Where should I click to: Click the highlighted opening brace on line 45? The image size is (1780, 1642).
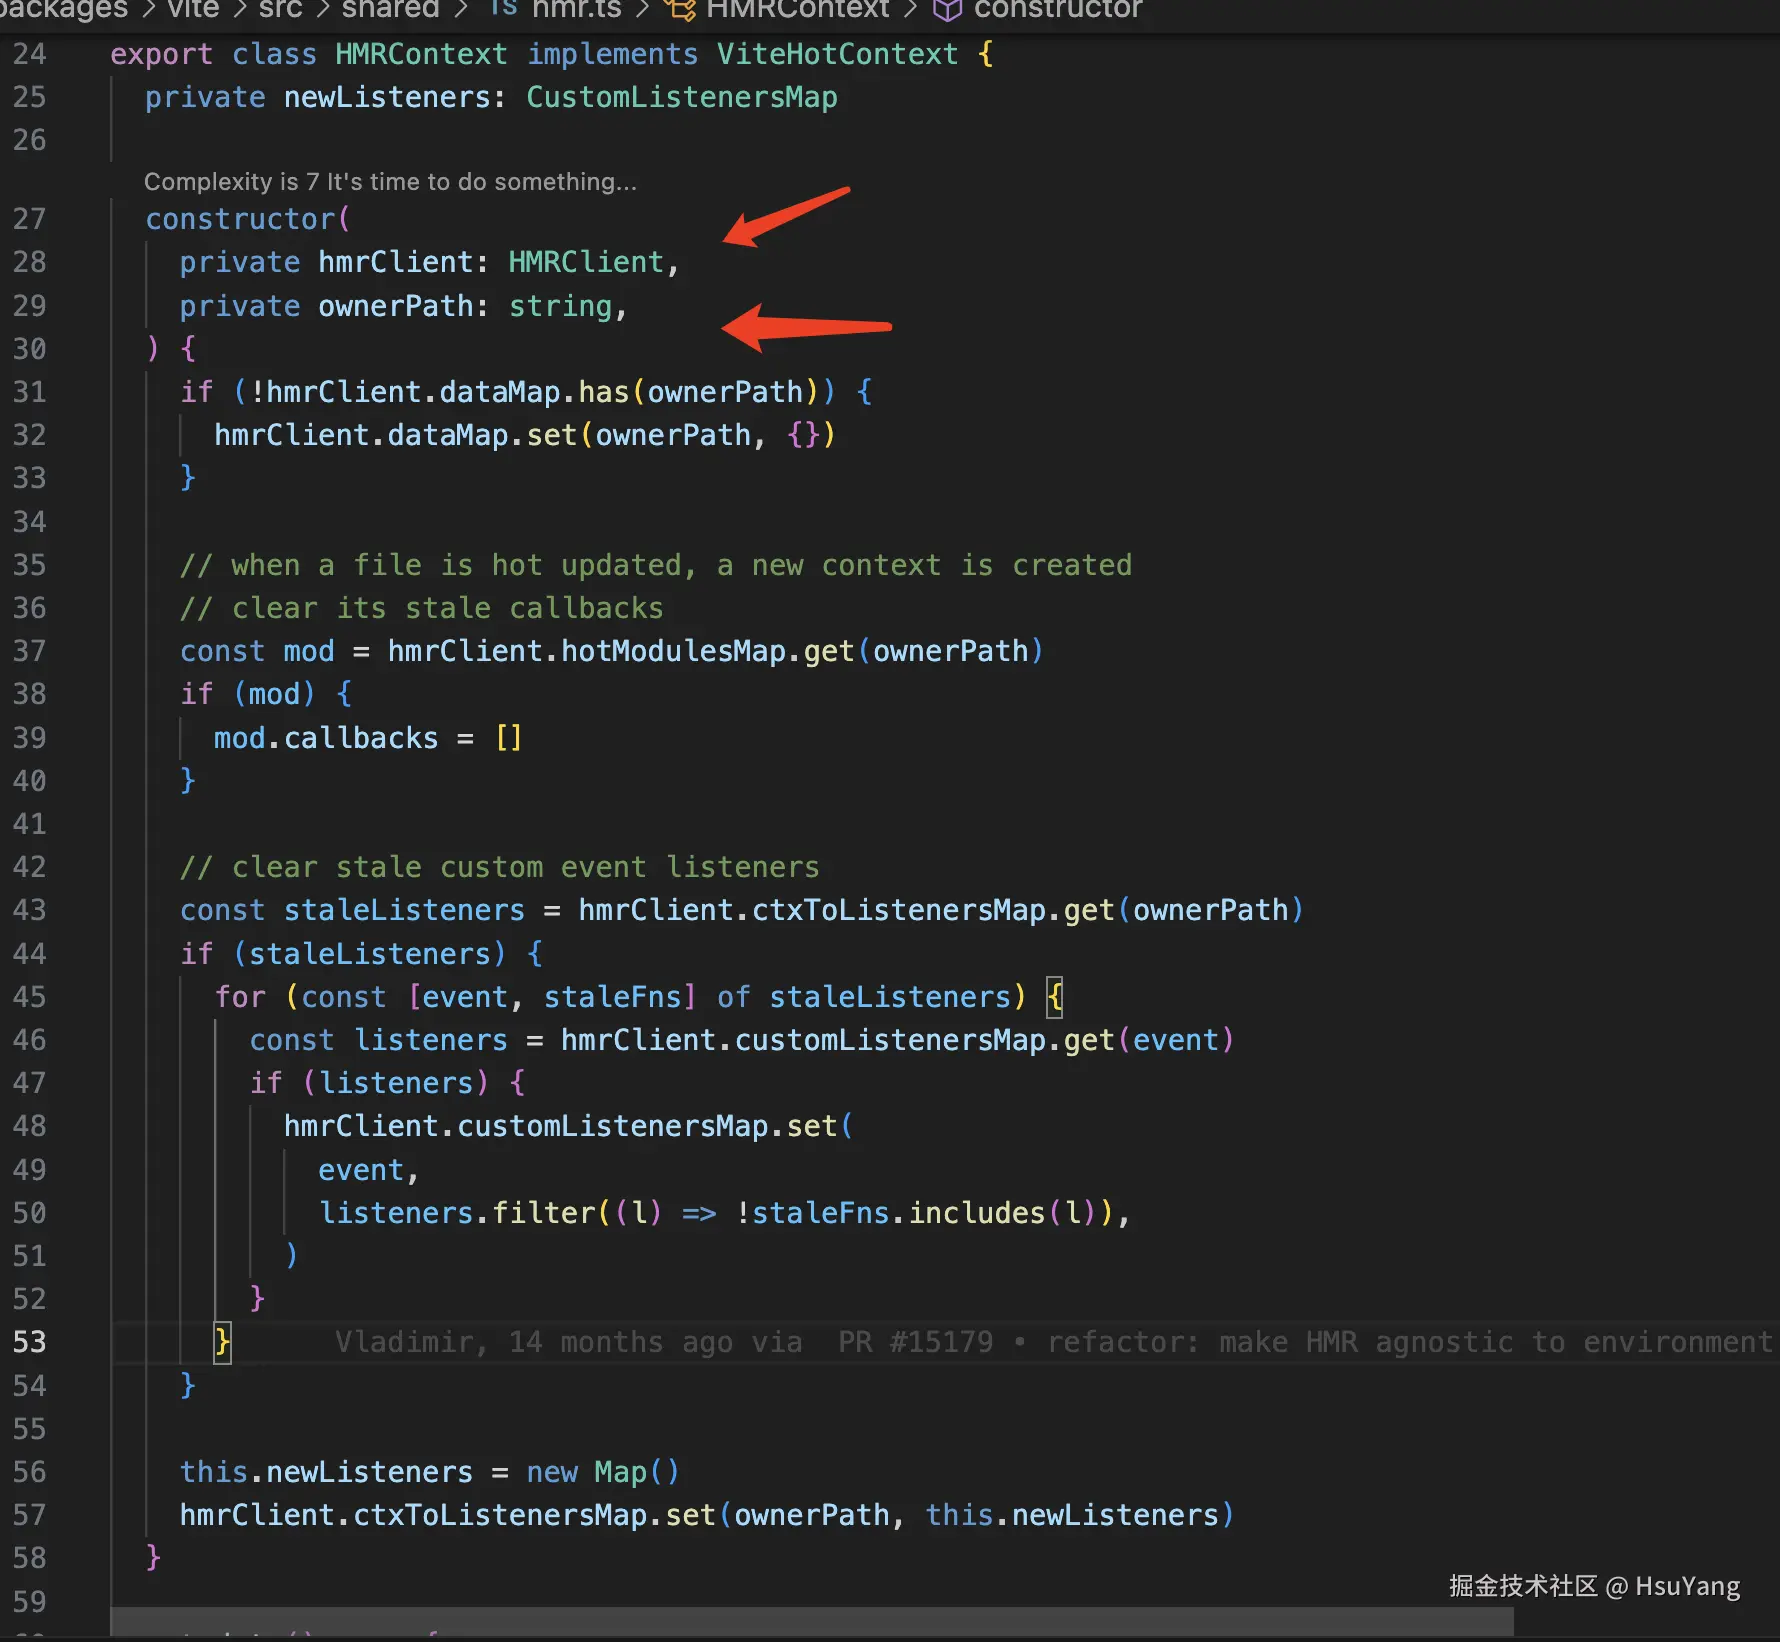coord(1054,997)
